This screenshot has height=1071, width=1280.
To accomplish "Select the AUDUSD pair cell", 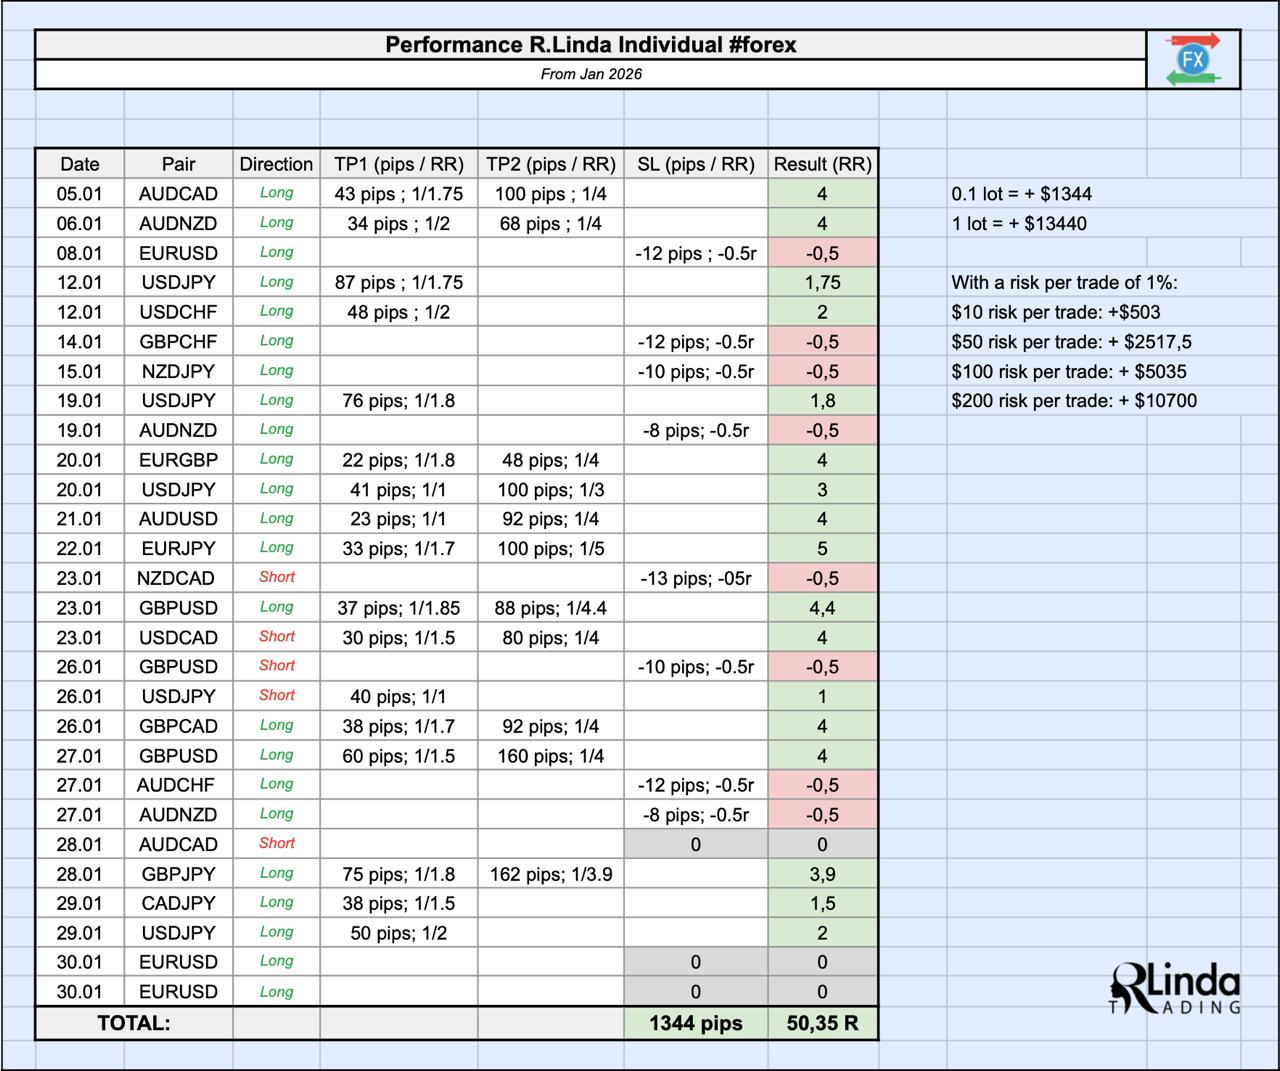I will click(178, 519).
